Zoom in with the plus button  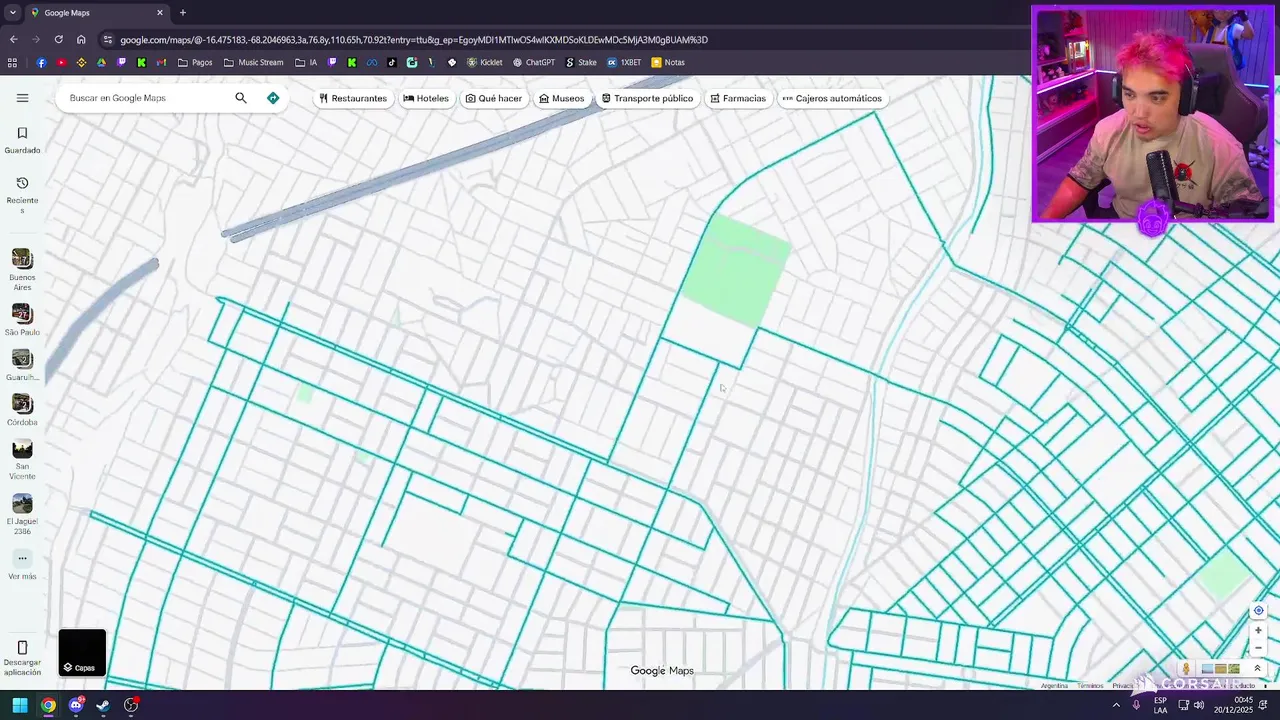point(1258,631)
